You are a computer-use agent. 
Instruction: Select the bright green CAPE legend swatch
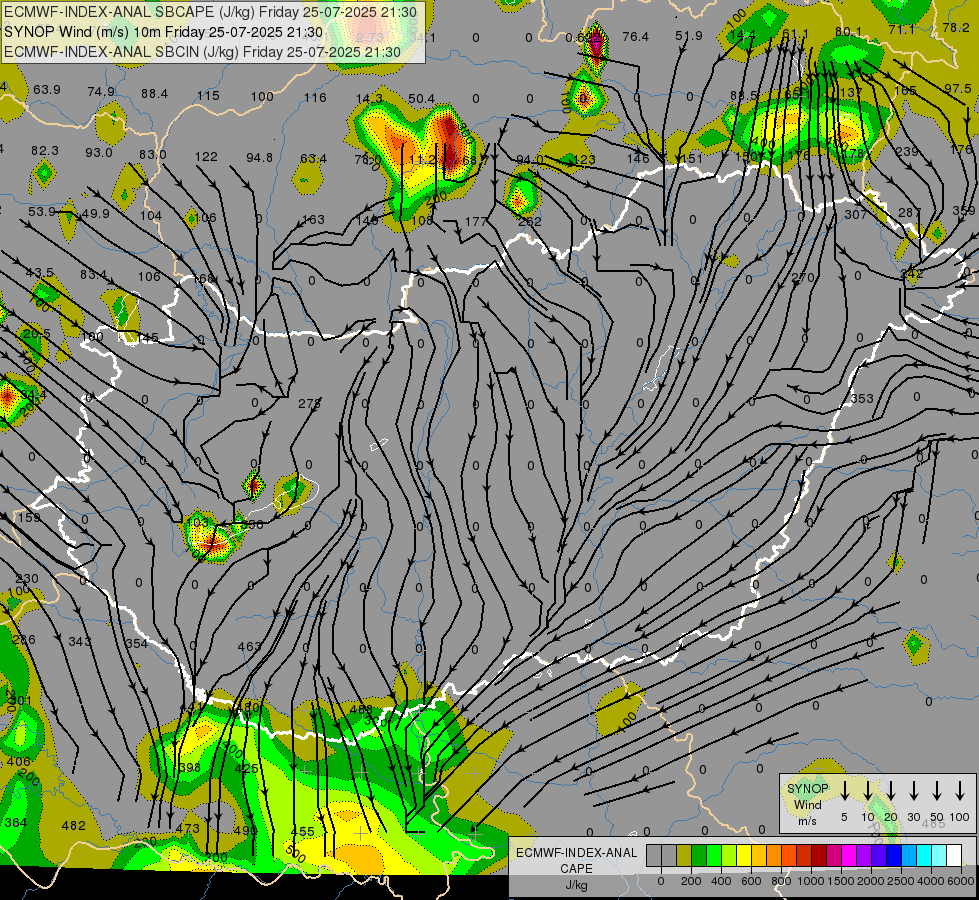point(714,855)
